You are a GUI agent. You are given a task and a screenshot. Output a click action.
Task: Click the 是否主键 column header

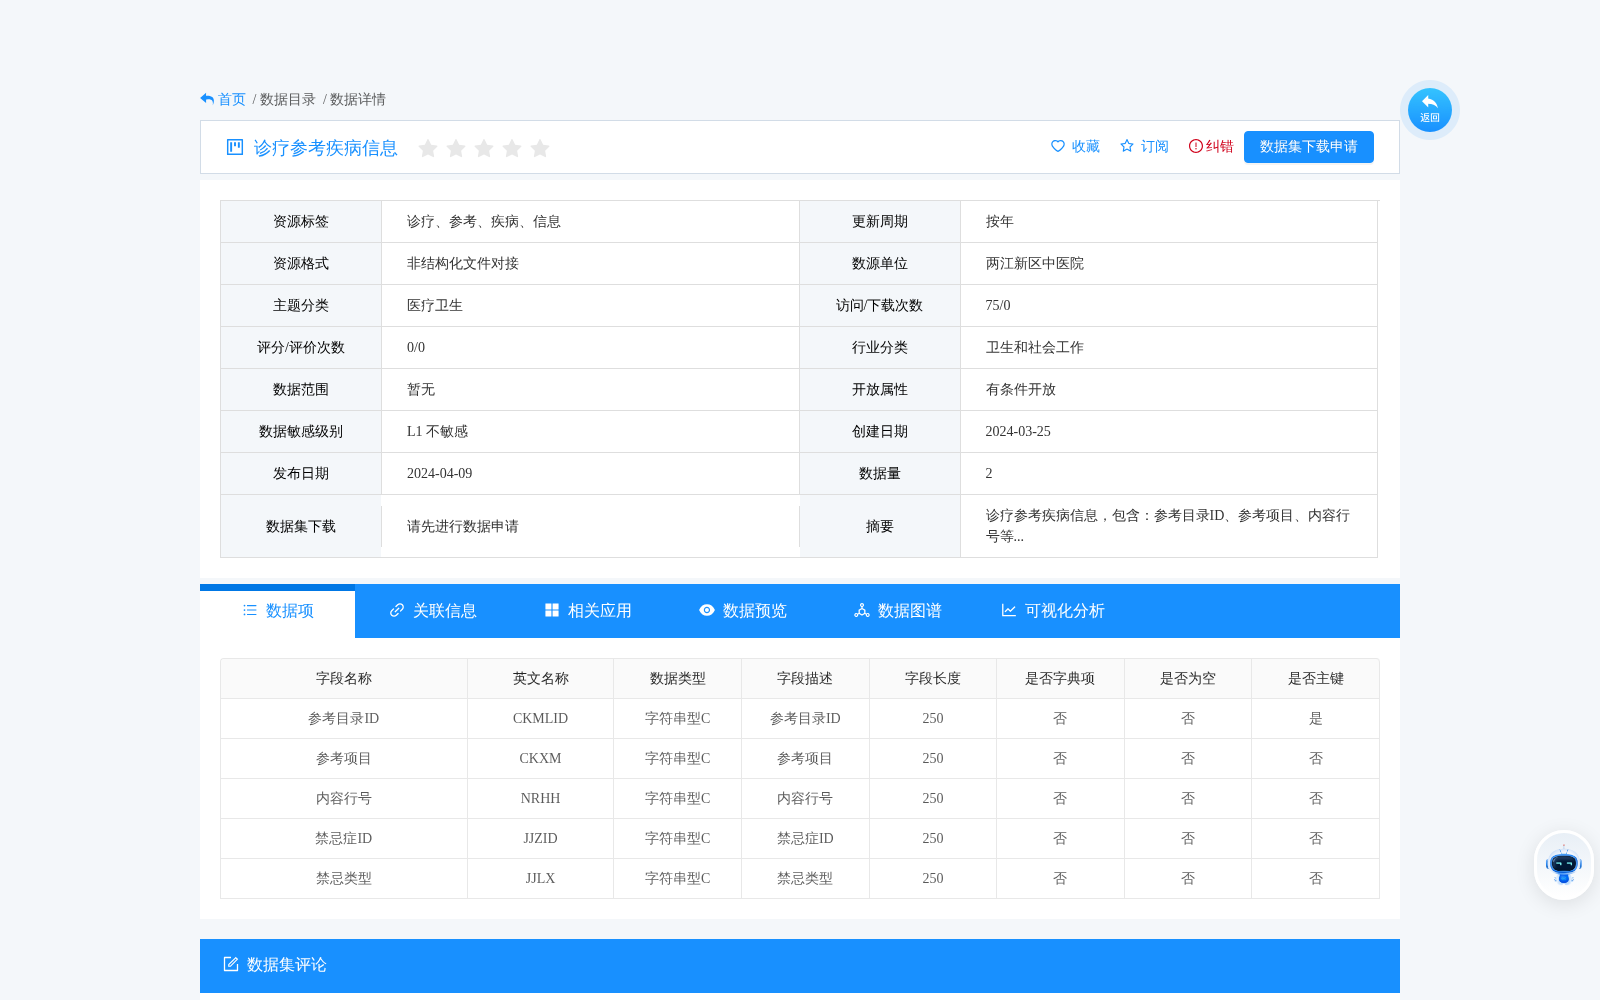point(1315,679)
